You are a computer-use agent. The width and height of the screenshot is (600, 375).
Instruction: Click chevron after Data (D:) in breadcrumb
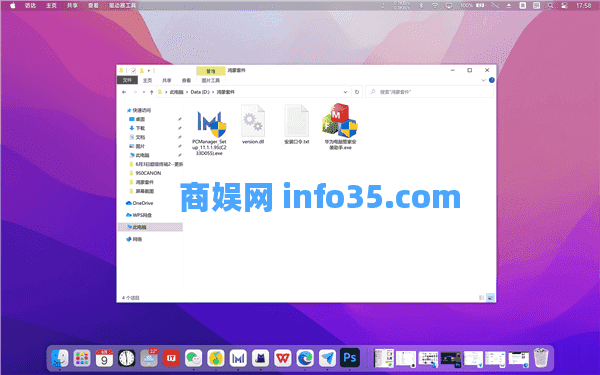tap(213, 92)
